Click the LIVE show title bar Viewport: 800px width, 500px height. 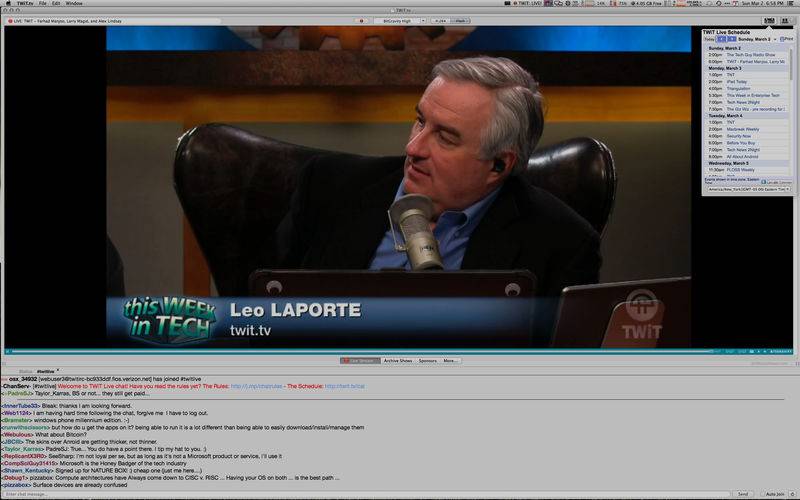point(115,21)
